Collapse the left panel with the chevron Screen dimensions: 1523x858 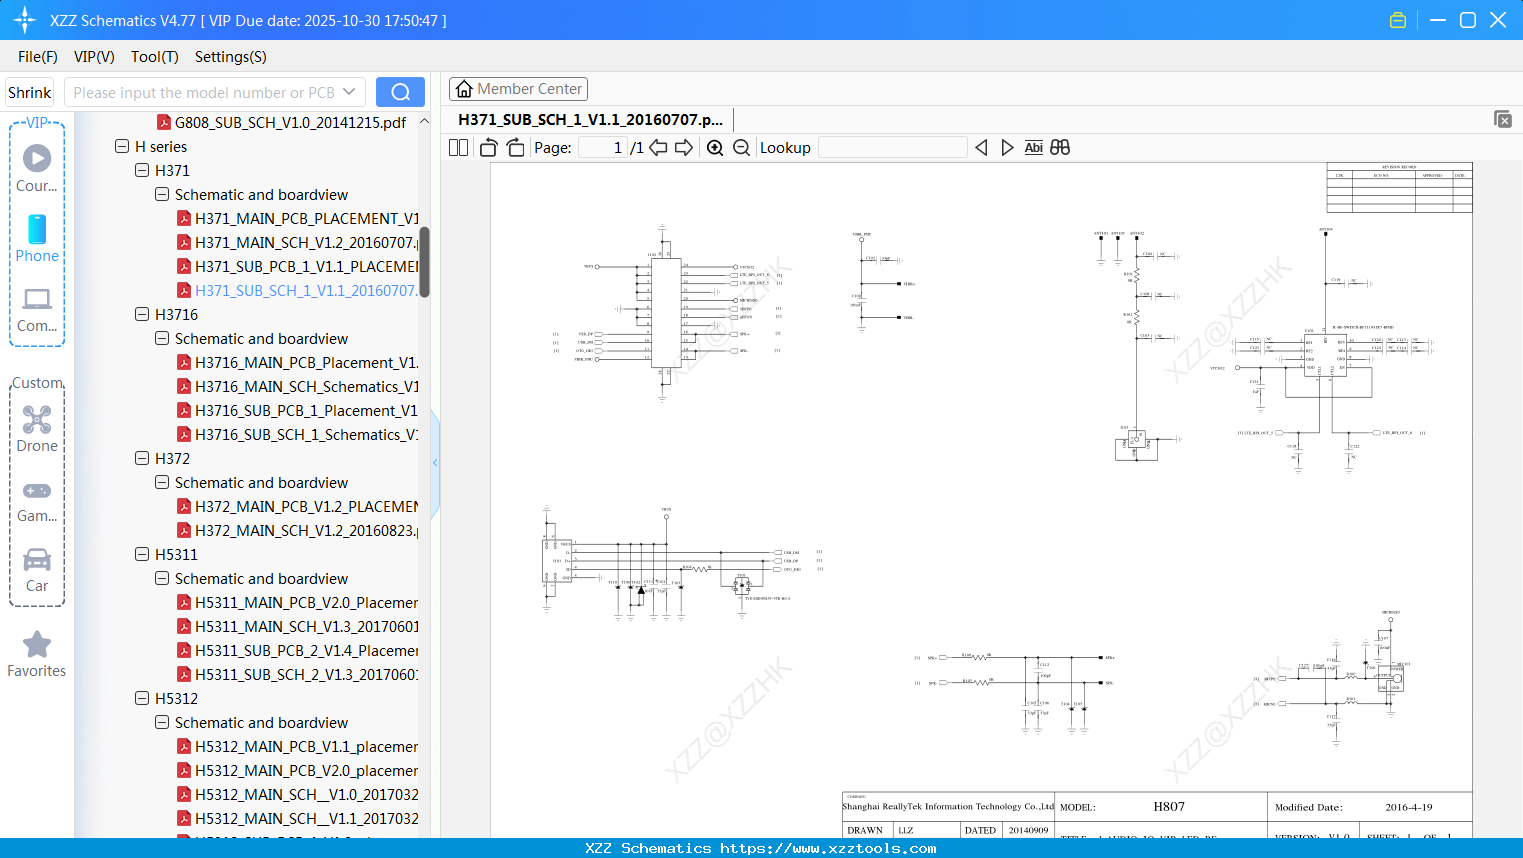coord(434,462)
